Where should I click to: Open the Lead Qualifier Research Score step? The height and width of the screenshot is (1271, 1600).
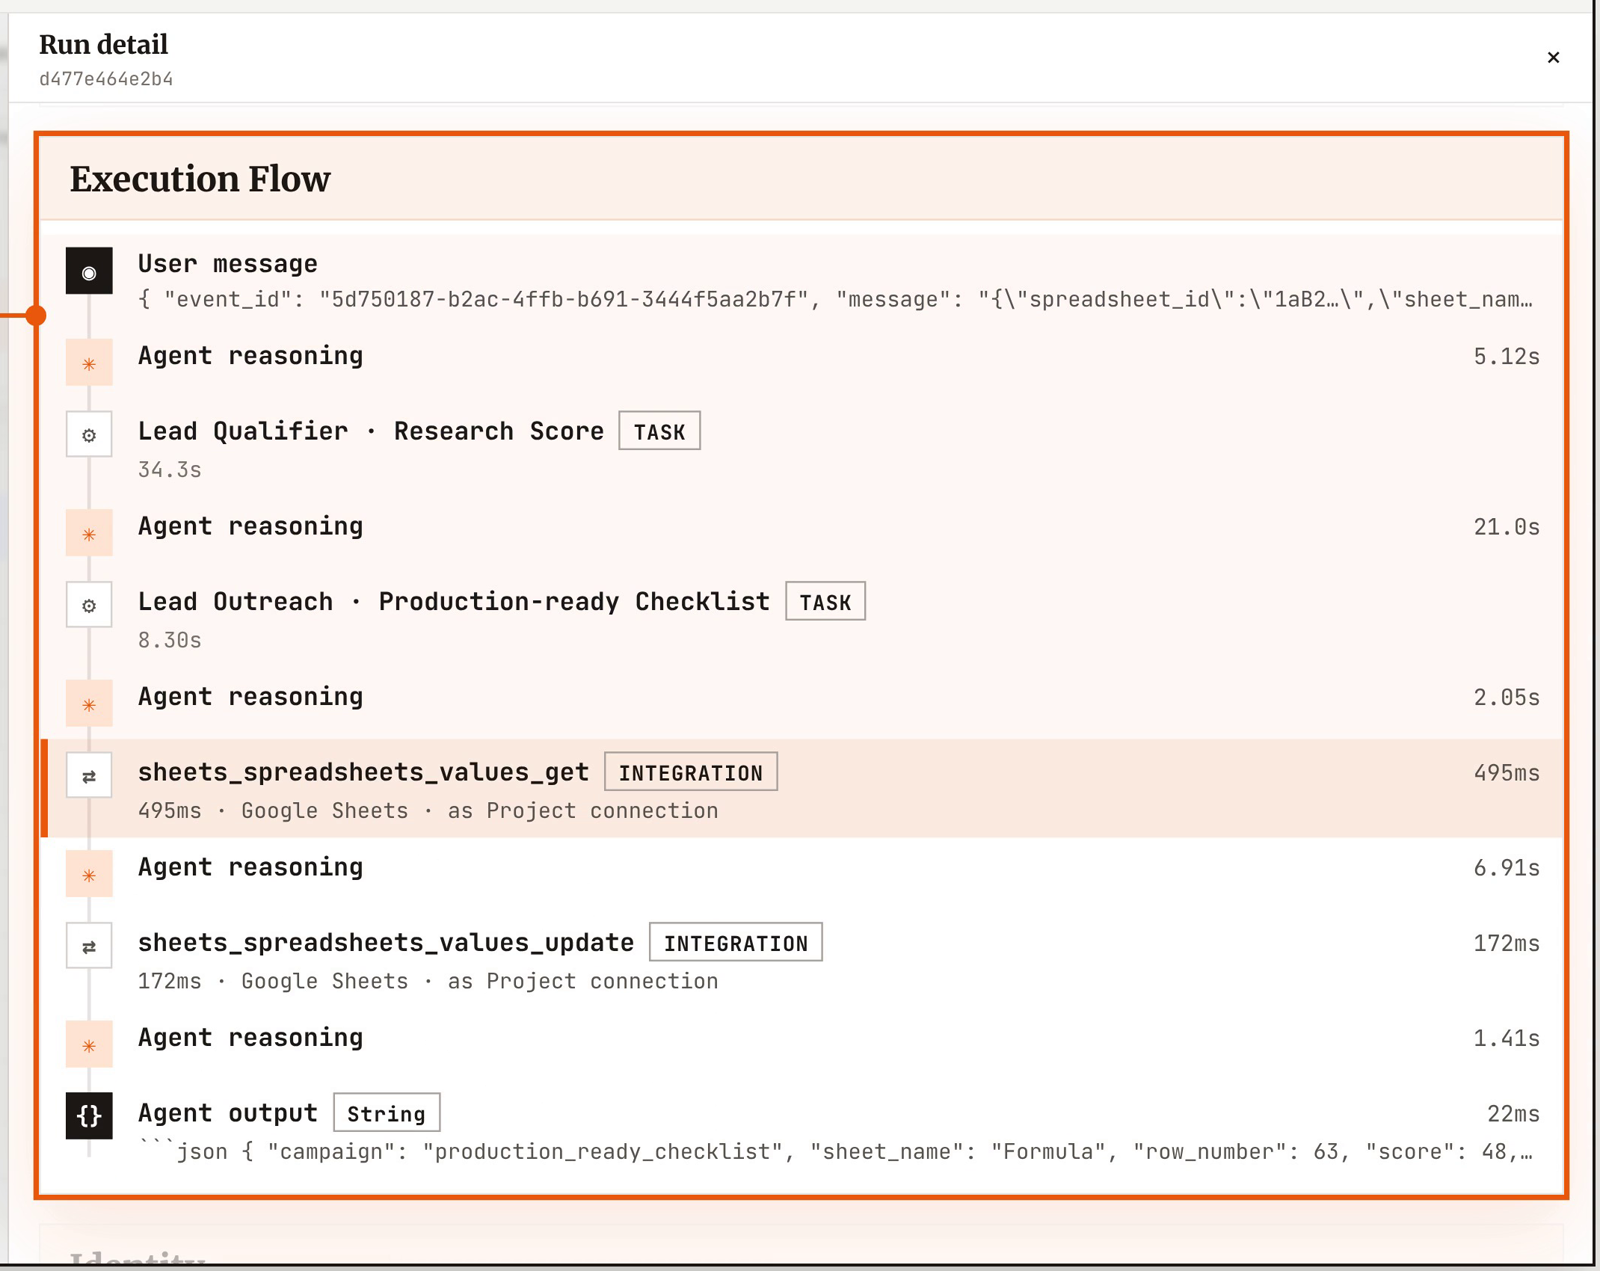[803, 448]
